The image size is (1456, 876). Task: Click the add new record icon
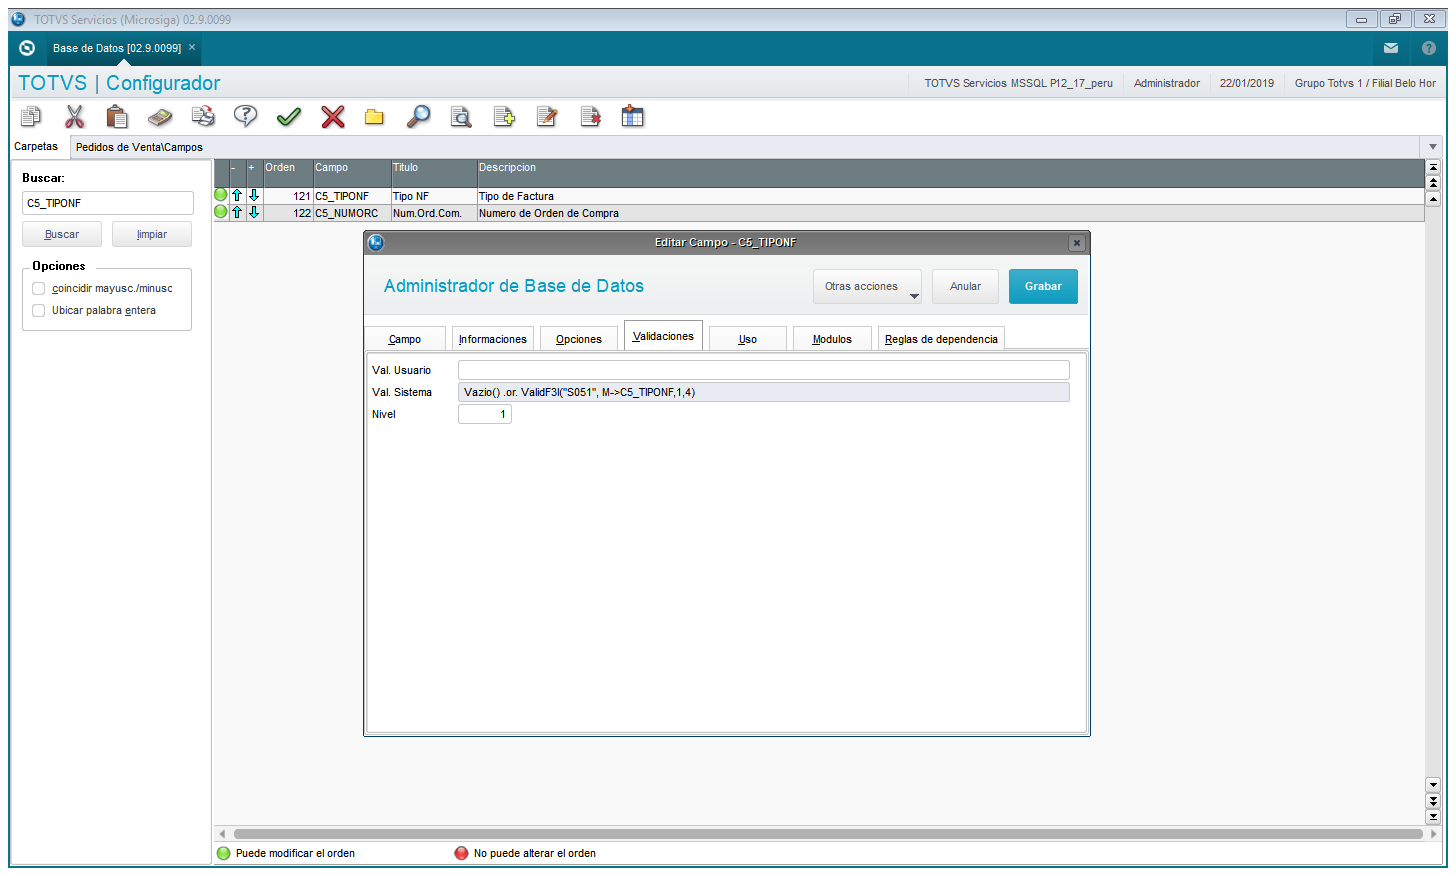[504, 117]
